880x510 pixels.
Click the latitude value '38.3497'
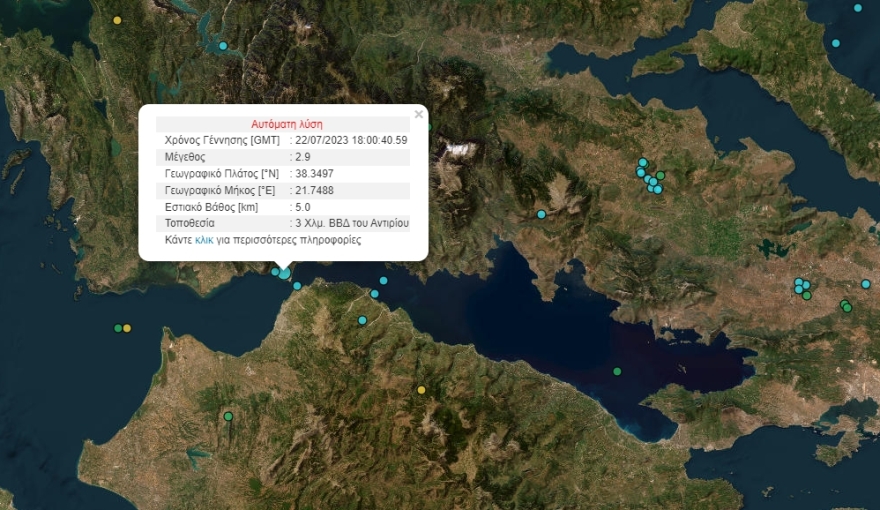(314, 174)
